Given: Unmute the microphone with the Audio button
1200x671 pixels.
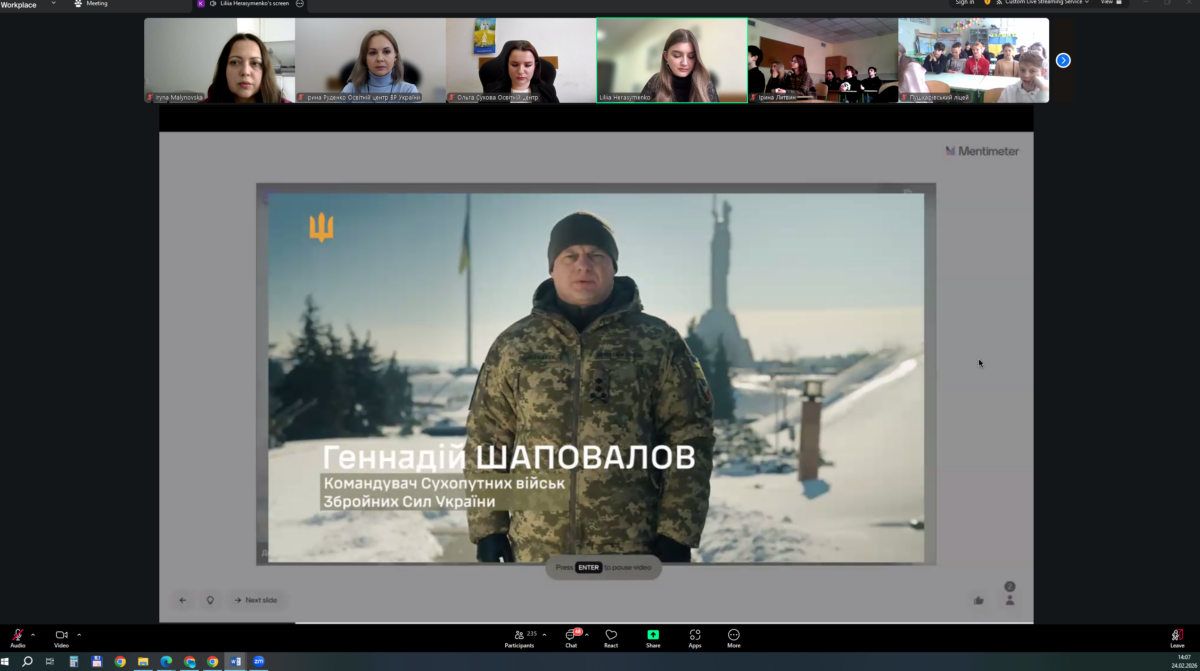Looking at the screenshot, I should (x=17, y=637).
